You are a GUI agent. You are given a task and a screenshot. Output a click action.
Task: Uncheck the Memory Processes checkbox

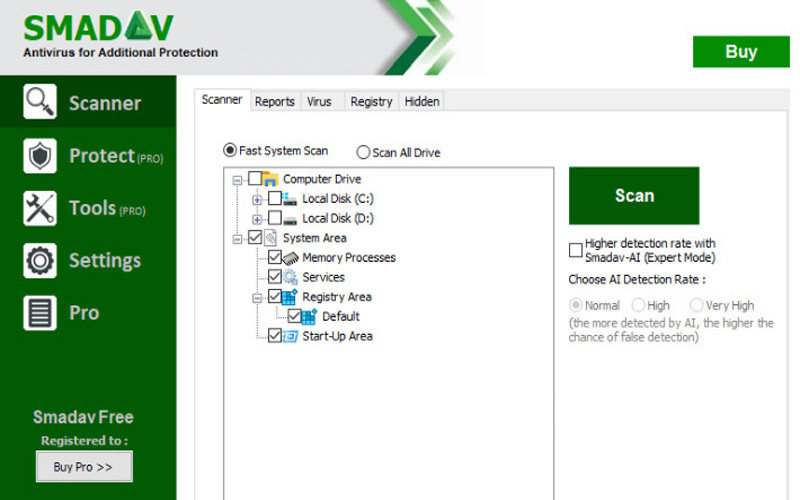pos(274,257)
